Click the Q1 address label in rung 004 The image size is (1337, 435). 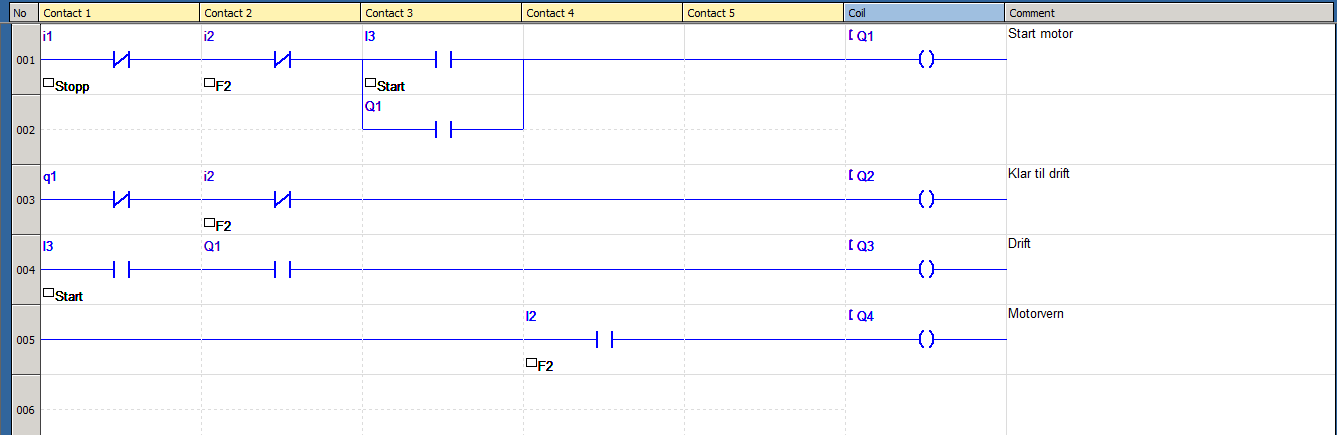pos(212,246)
